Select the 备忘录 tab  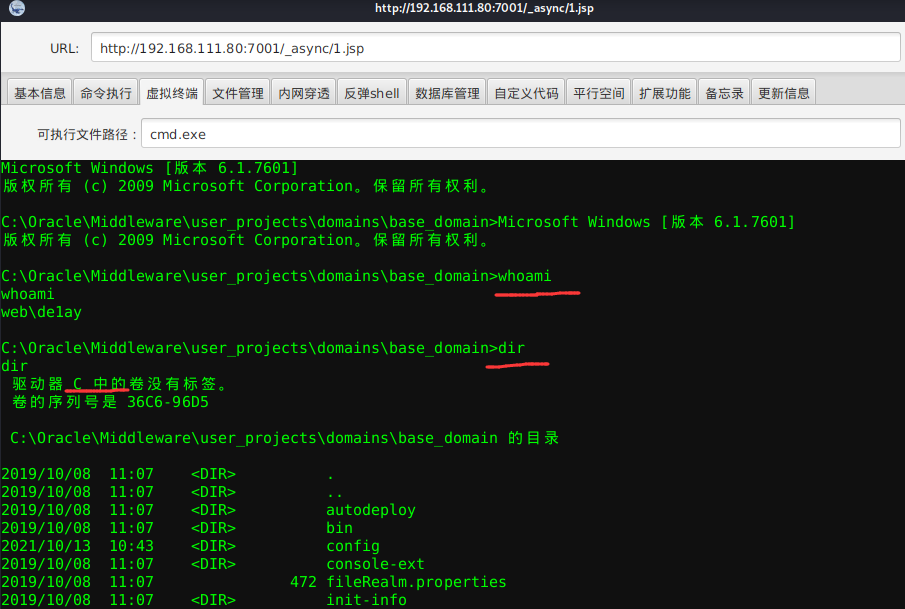click(x=724, y=93)
